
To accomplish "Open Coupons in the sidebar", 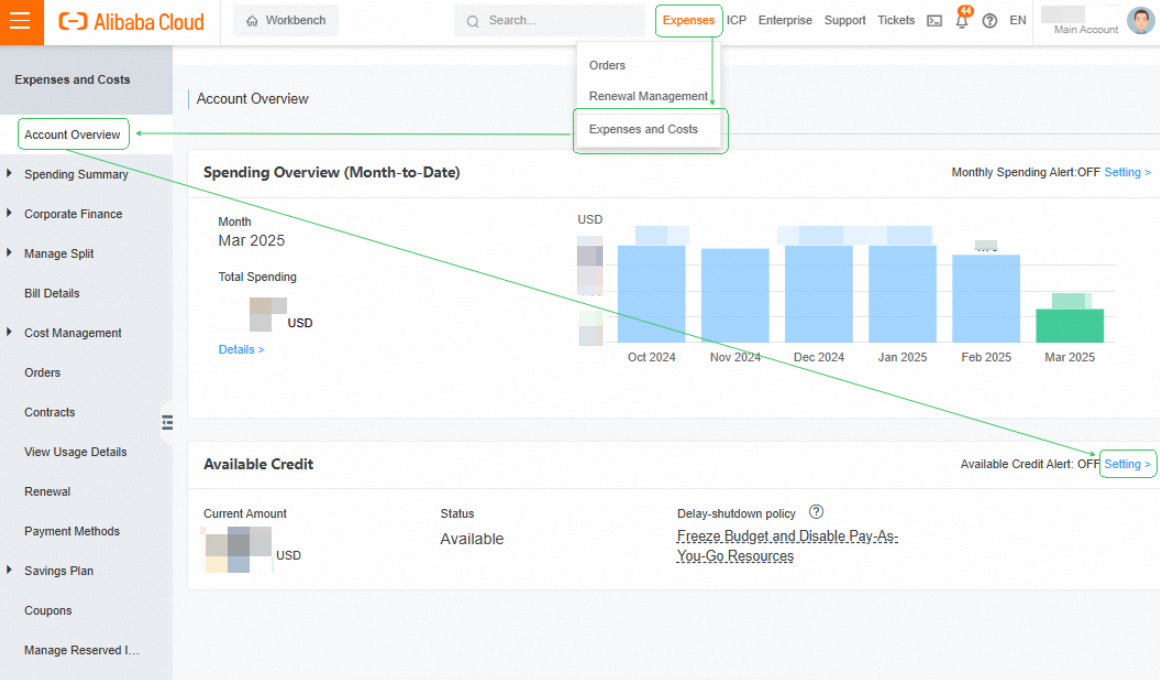I will [48, 610].
